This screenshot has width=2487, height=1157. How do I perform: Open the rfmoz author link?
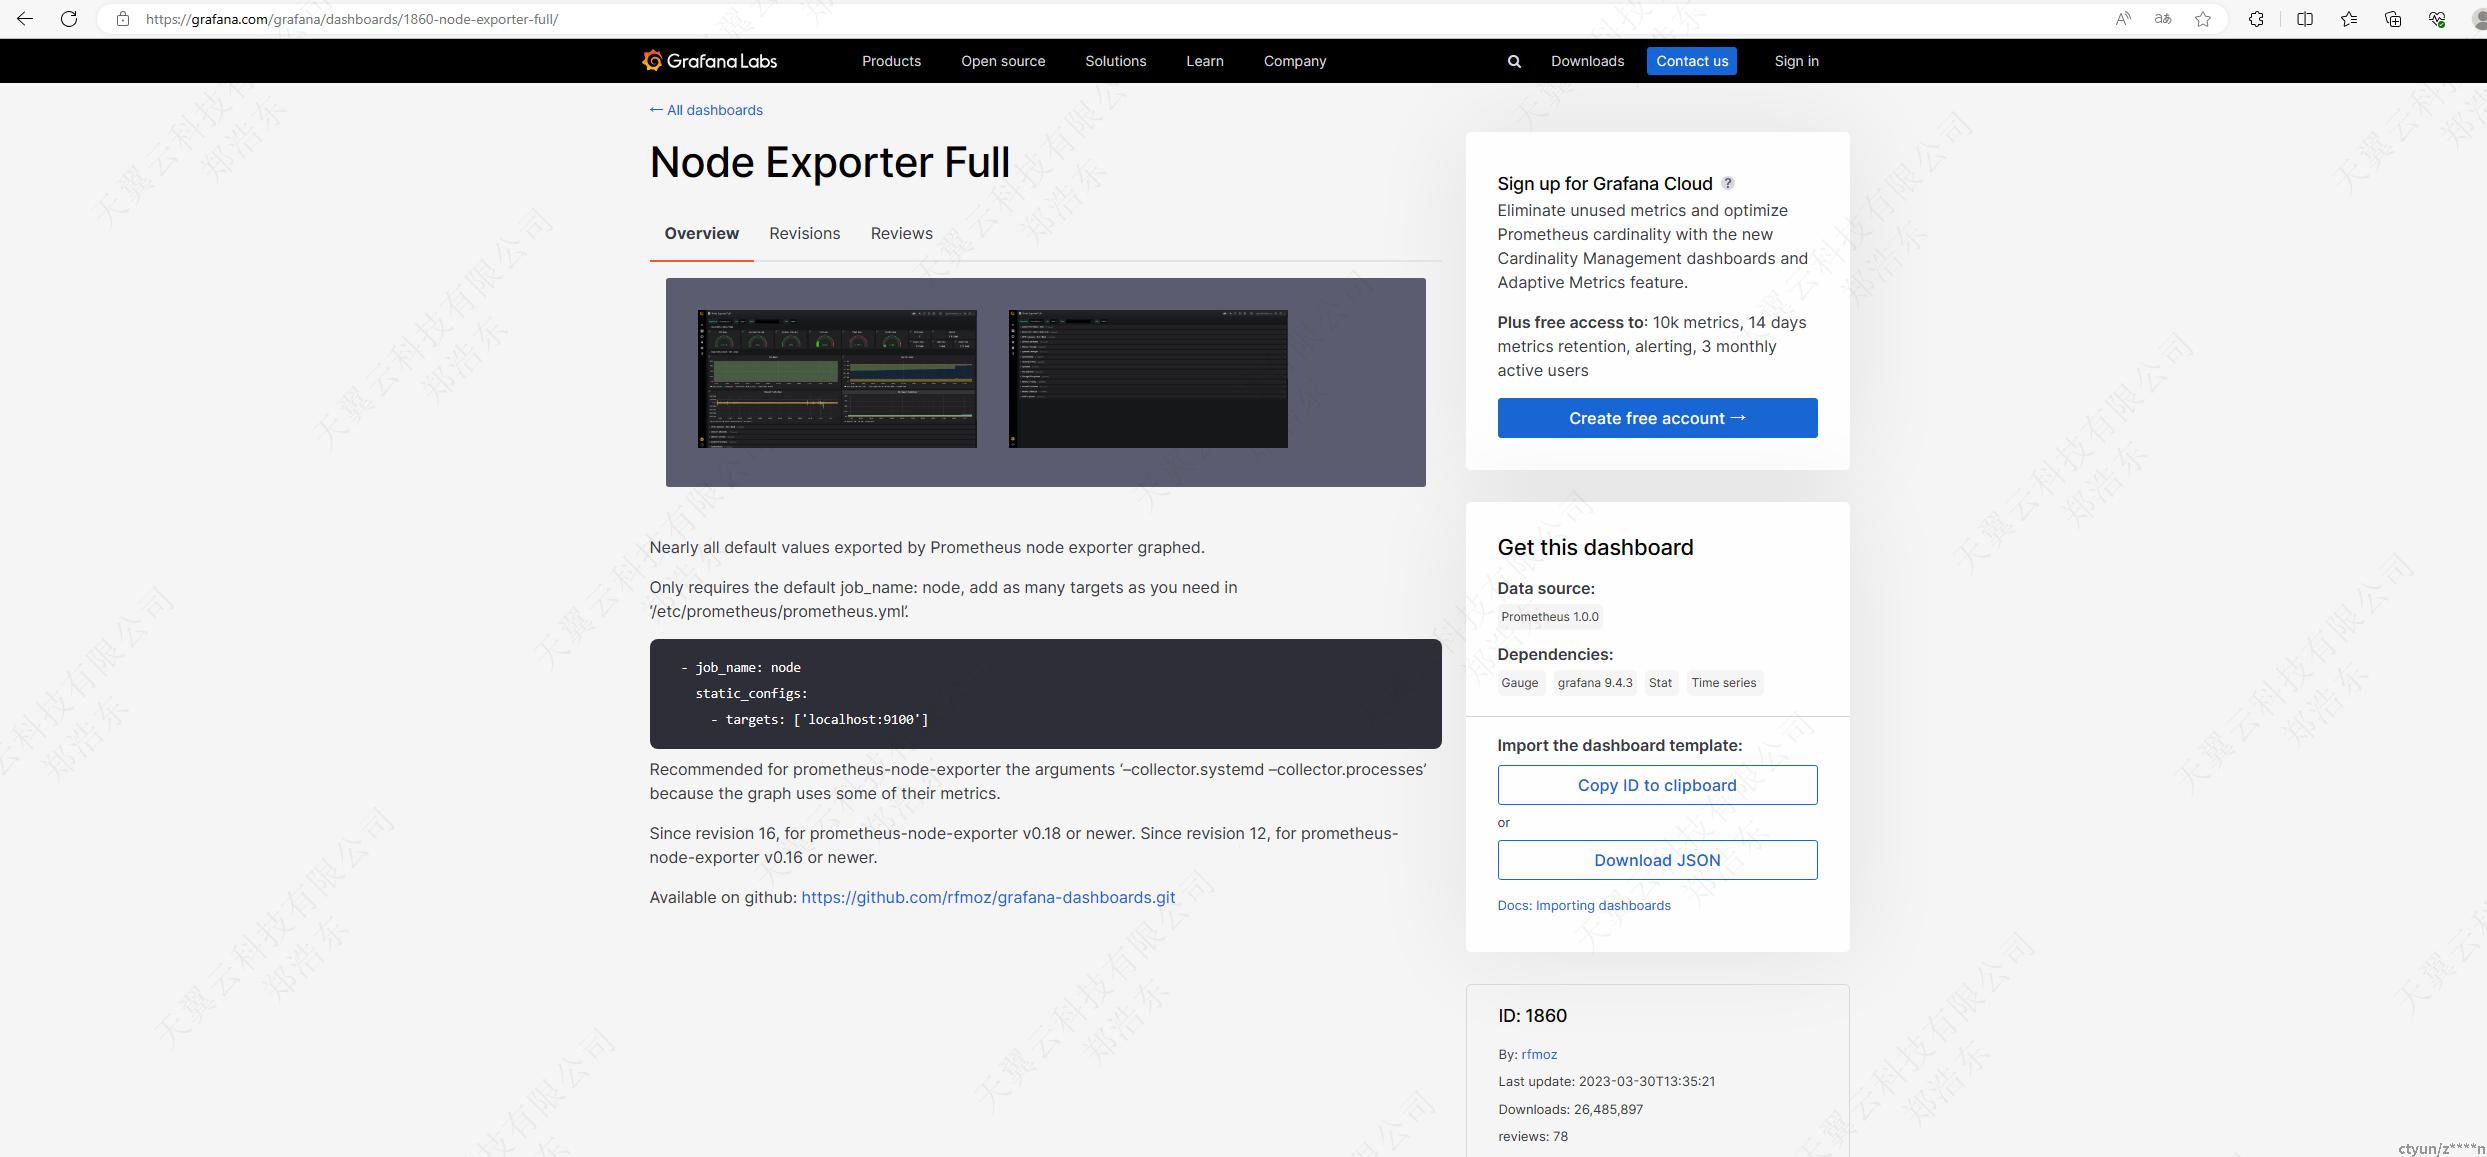pos(1539,1054)
